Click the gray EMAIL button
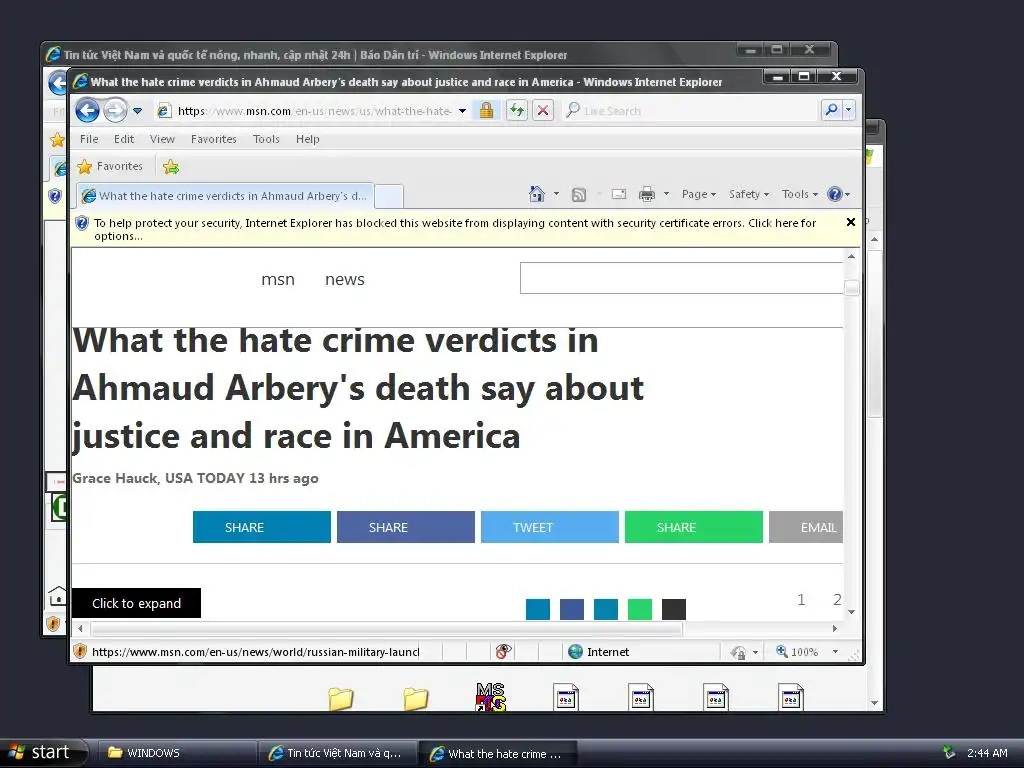The width and height of the screenshot is (1024, 768). (806, 527)
